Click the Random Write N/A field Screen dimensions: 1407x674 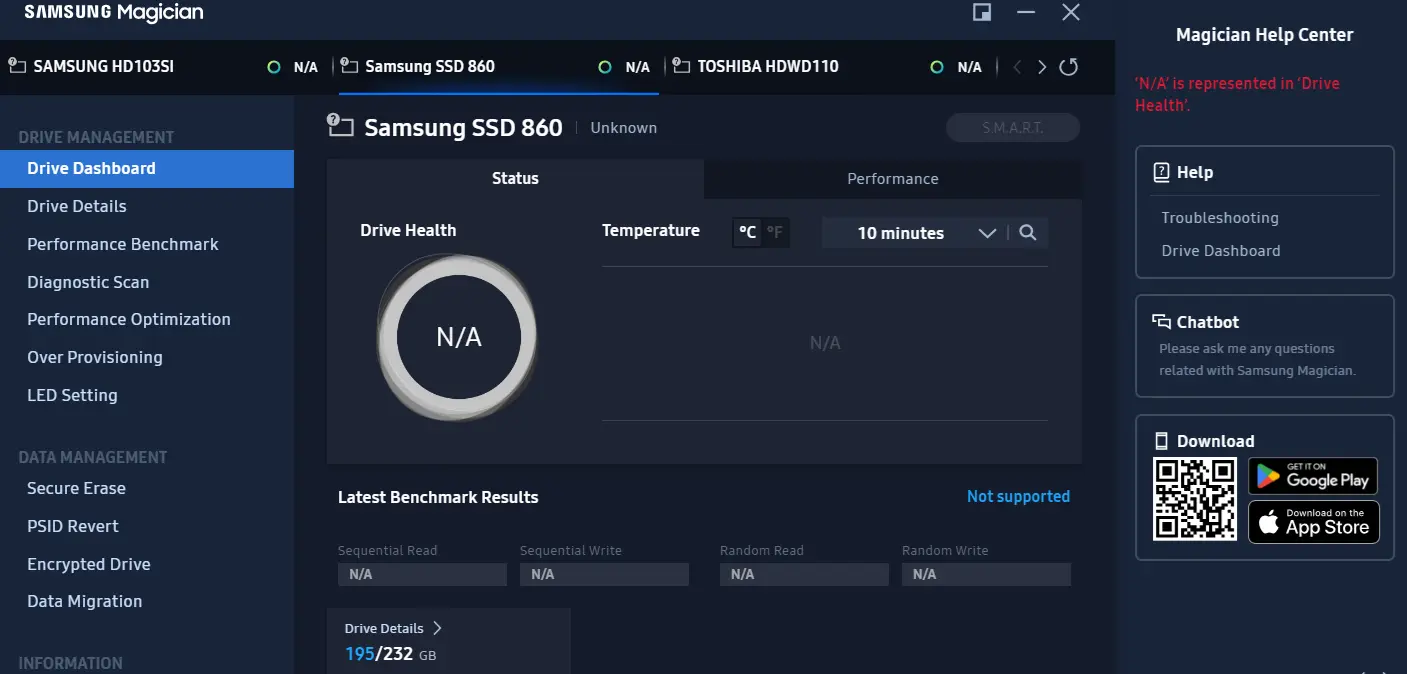pos(986,574)
